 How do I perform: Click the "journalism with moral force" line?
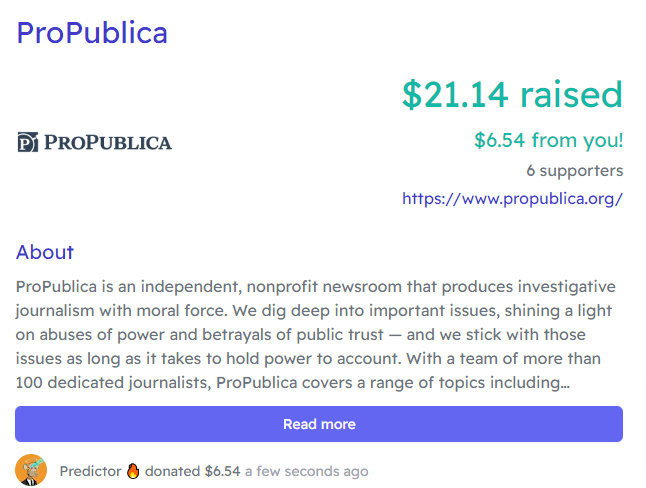[314, 311]
